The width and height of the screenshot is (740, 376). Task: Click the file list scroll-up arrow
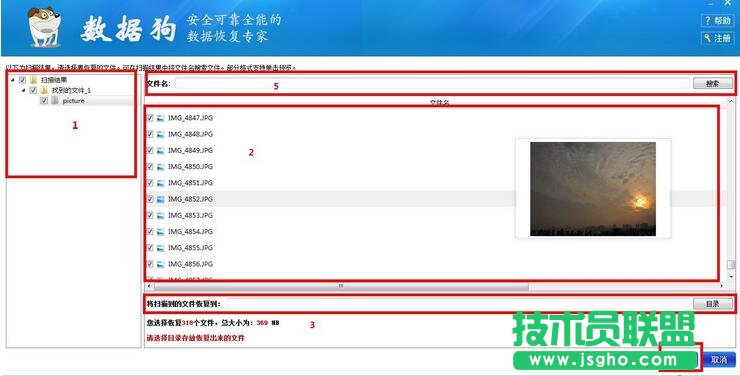coord(731,102)
